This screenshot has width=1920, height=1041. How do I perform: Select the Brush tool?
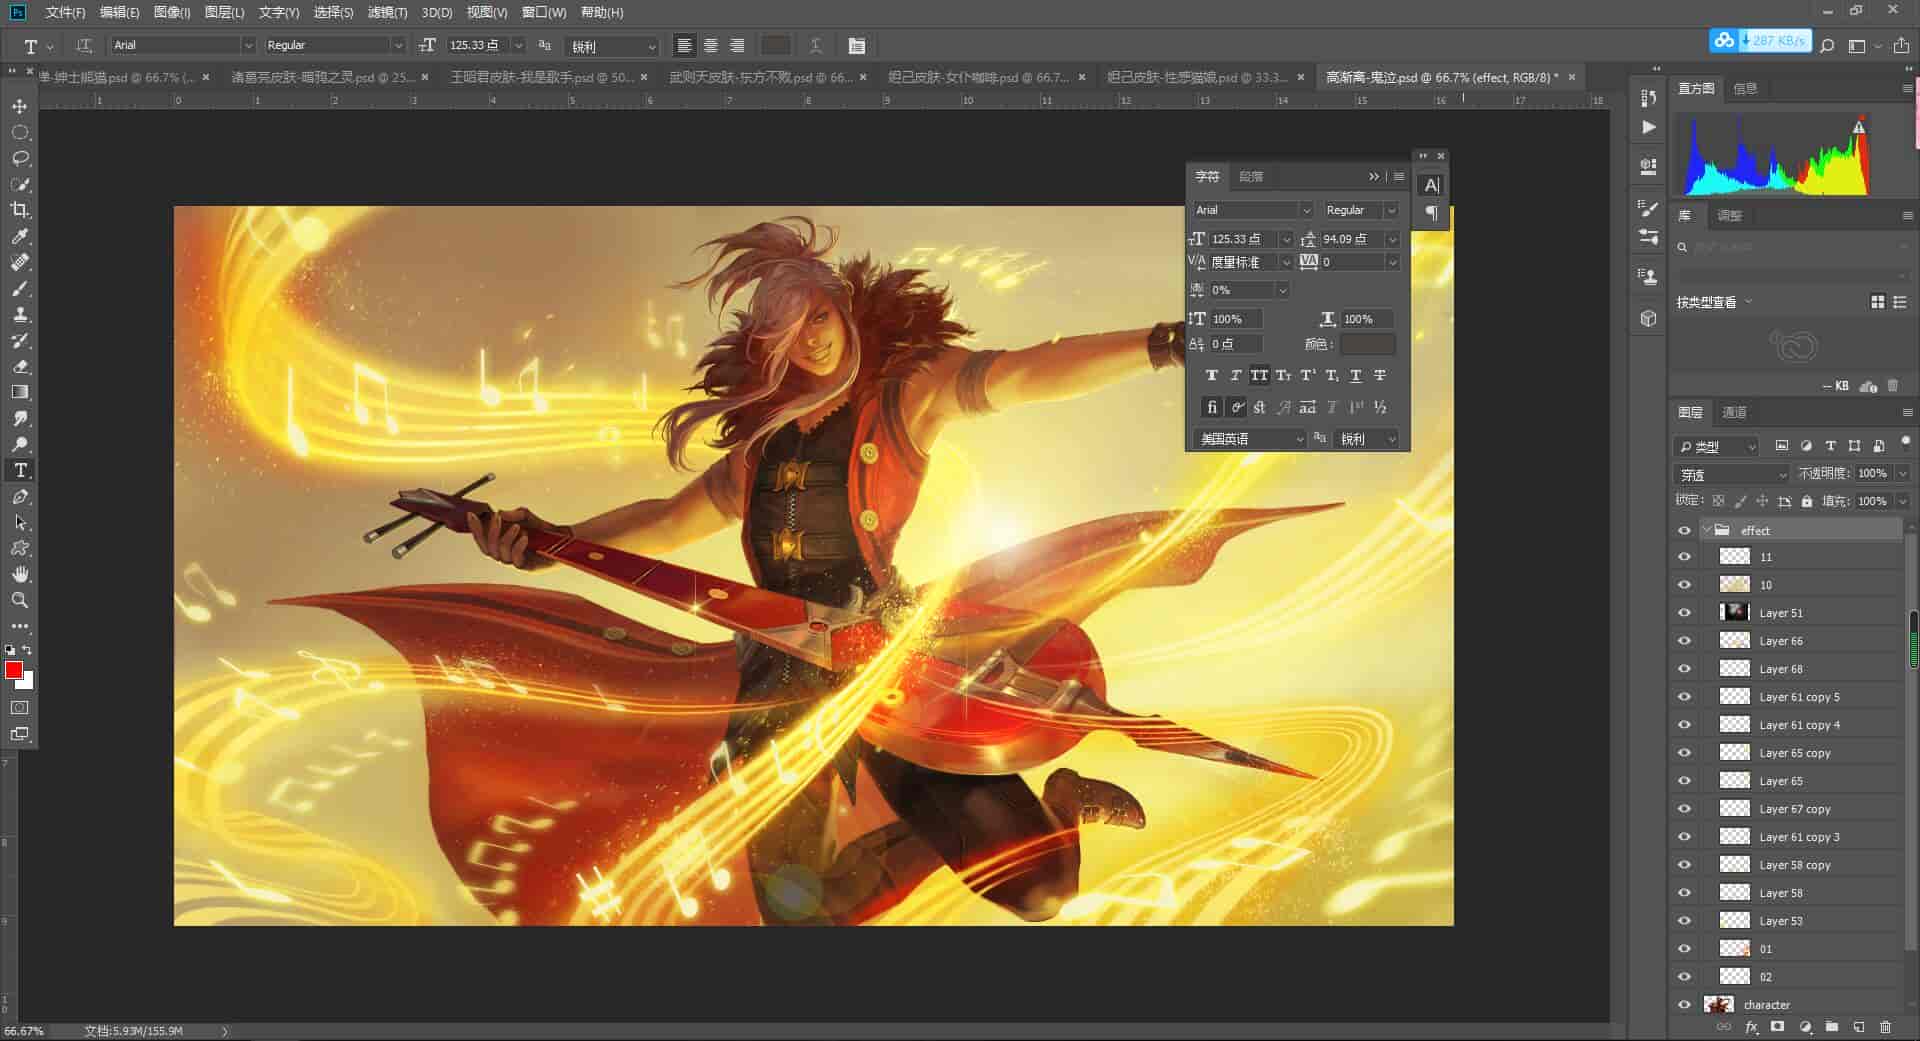[x=20, y=288]
